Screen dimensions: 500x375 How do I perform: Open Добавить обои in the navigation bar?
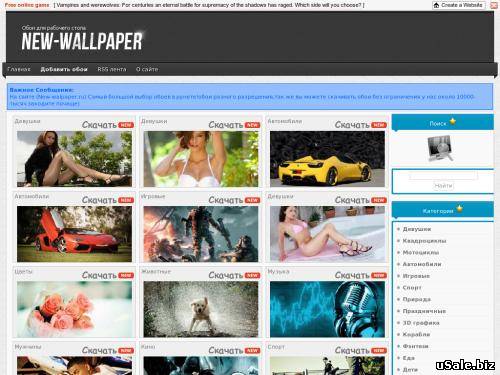[64, 69]
